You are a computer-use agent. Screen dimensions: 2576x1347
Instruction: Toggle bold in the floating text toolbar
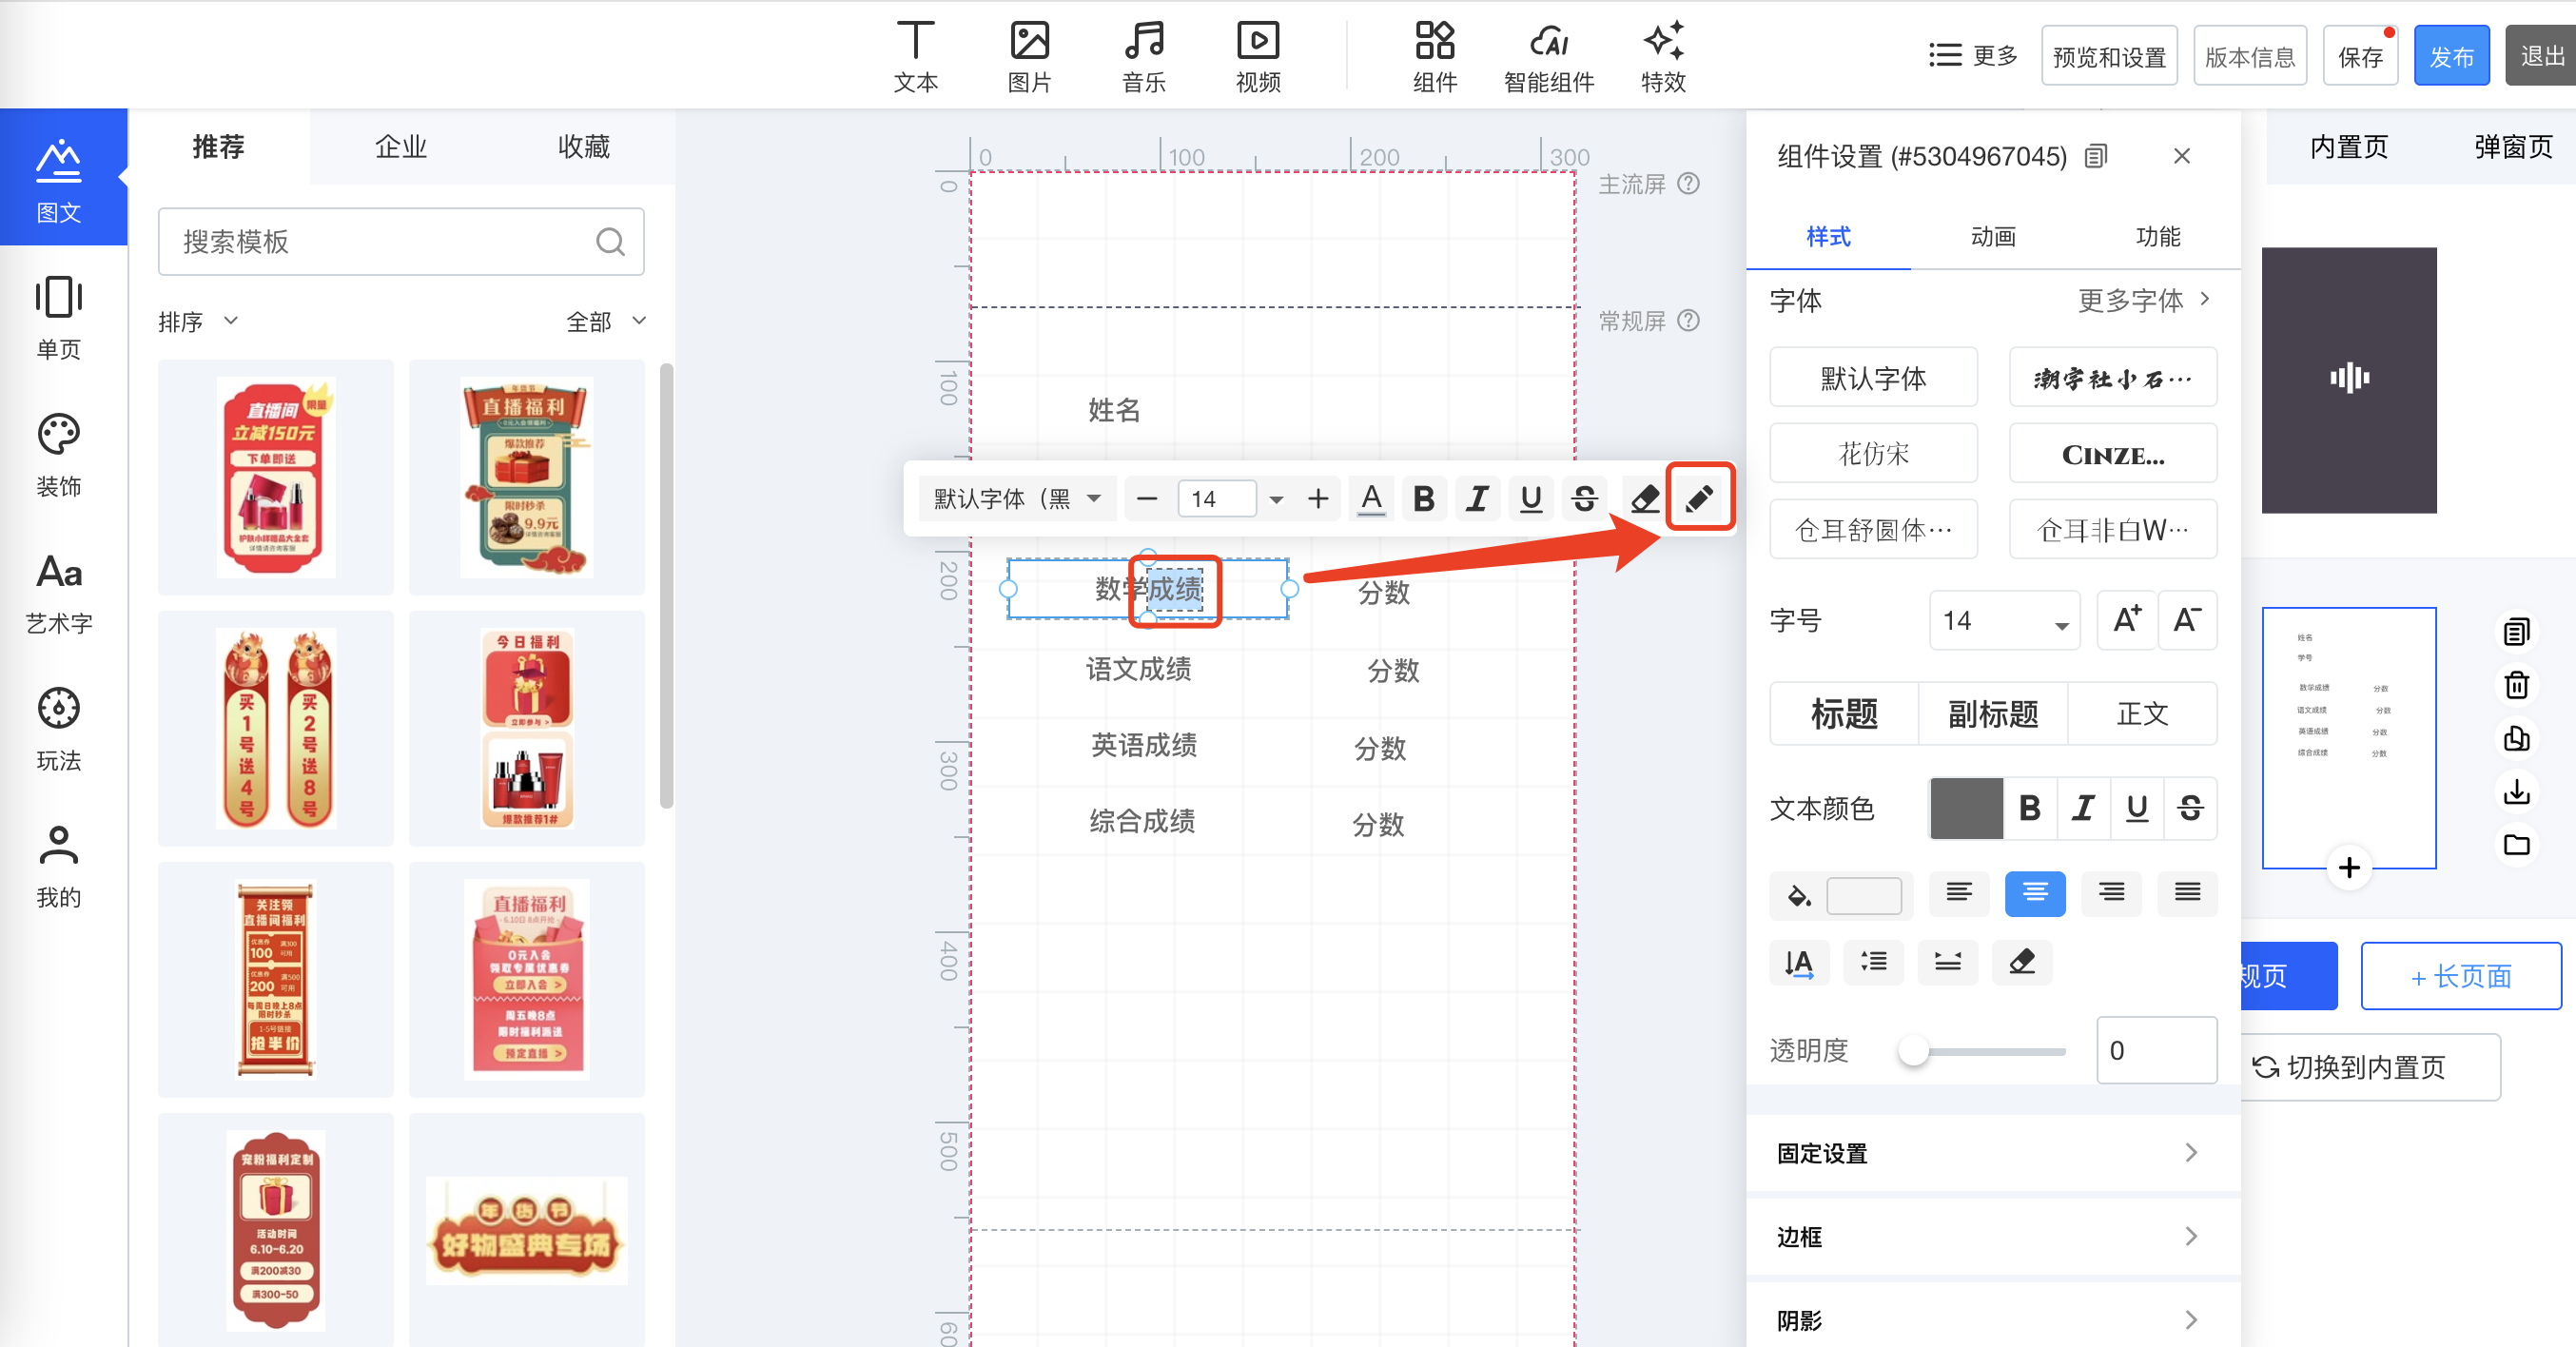1424,498
